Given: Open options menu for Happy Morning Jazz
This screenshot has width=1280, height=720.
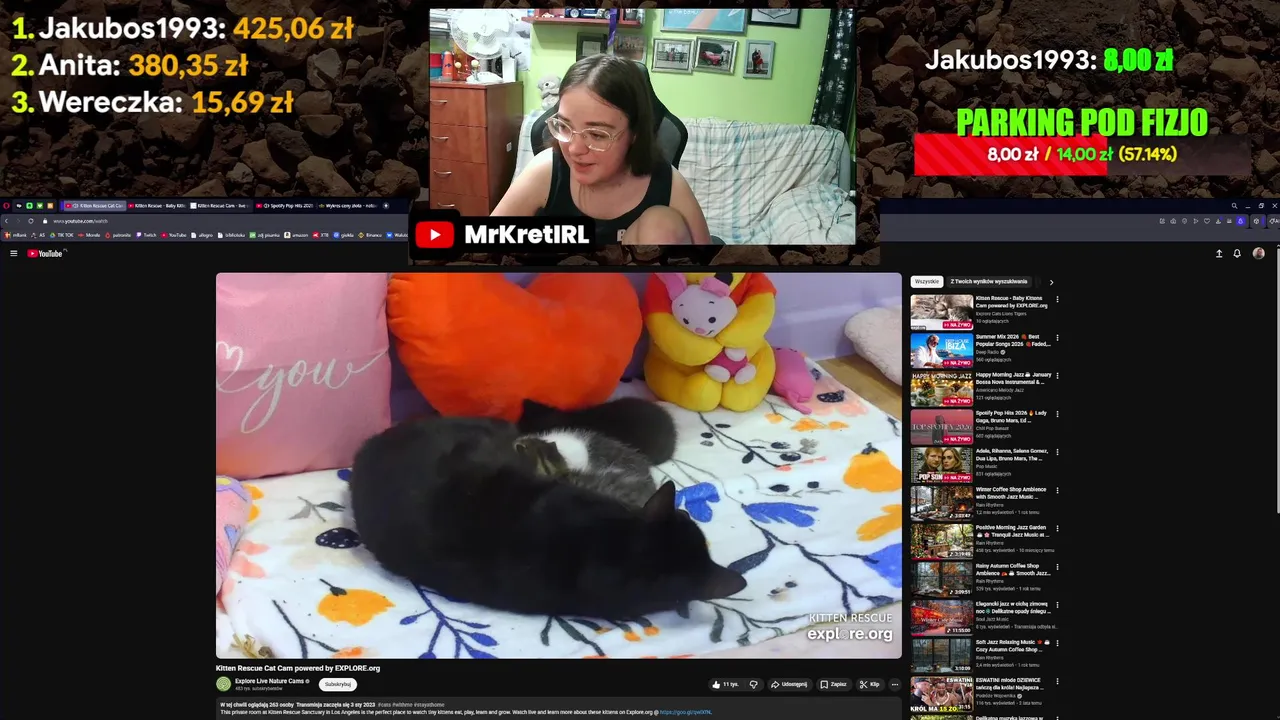Looking at the screenshot, I should 1057,375.
